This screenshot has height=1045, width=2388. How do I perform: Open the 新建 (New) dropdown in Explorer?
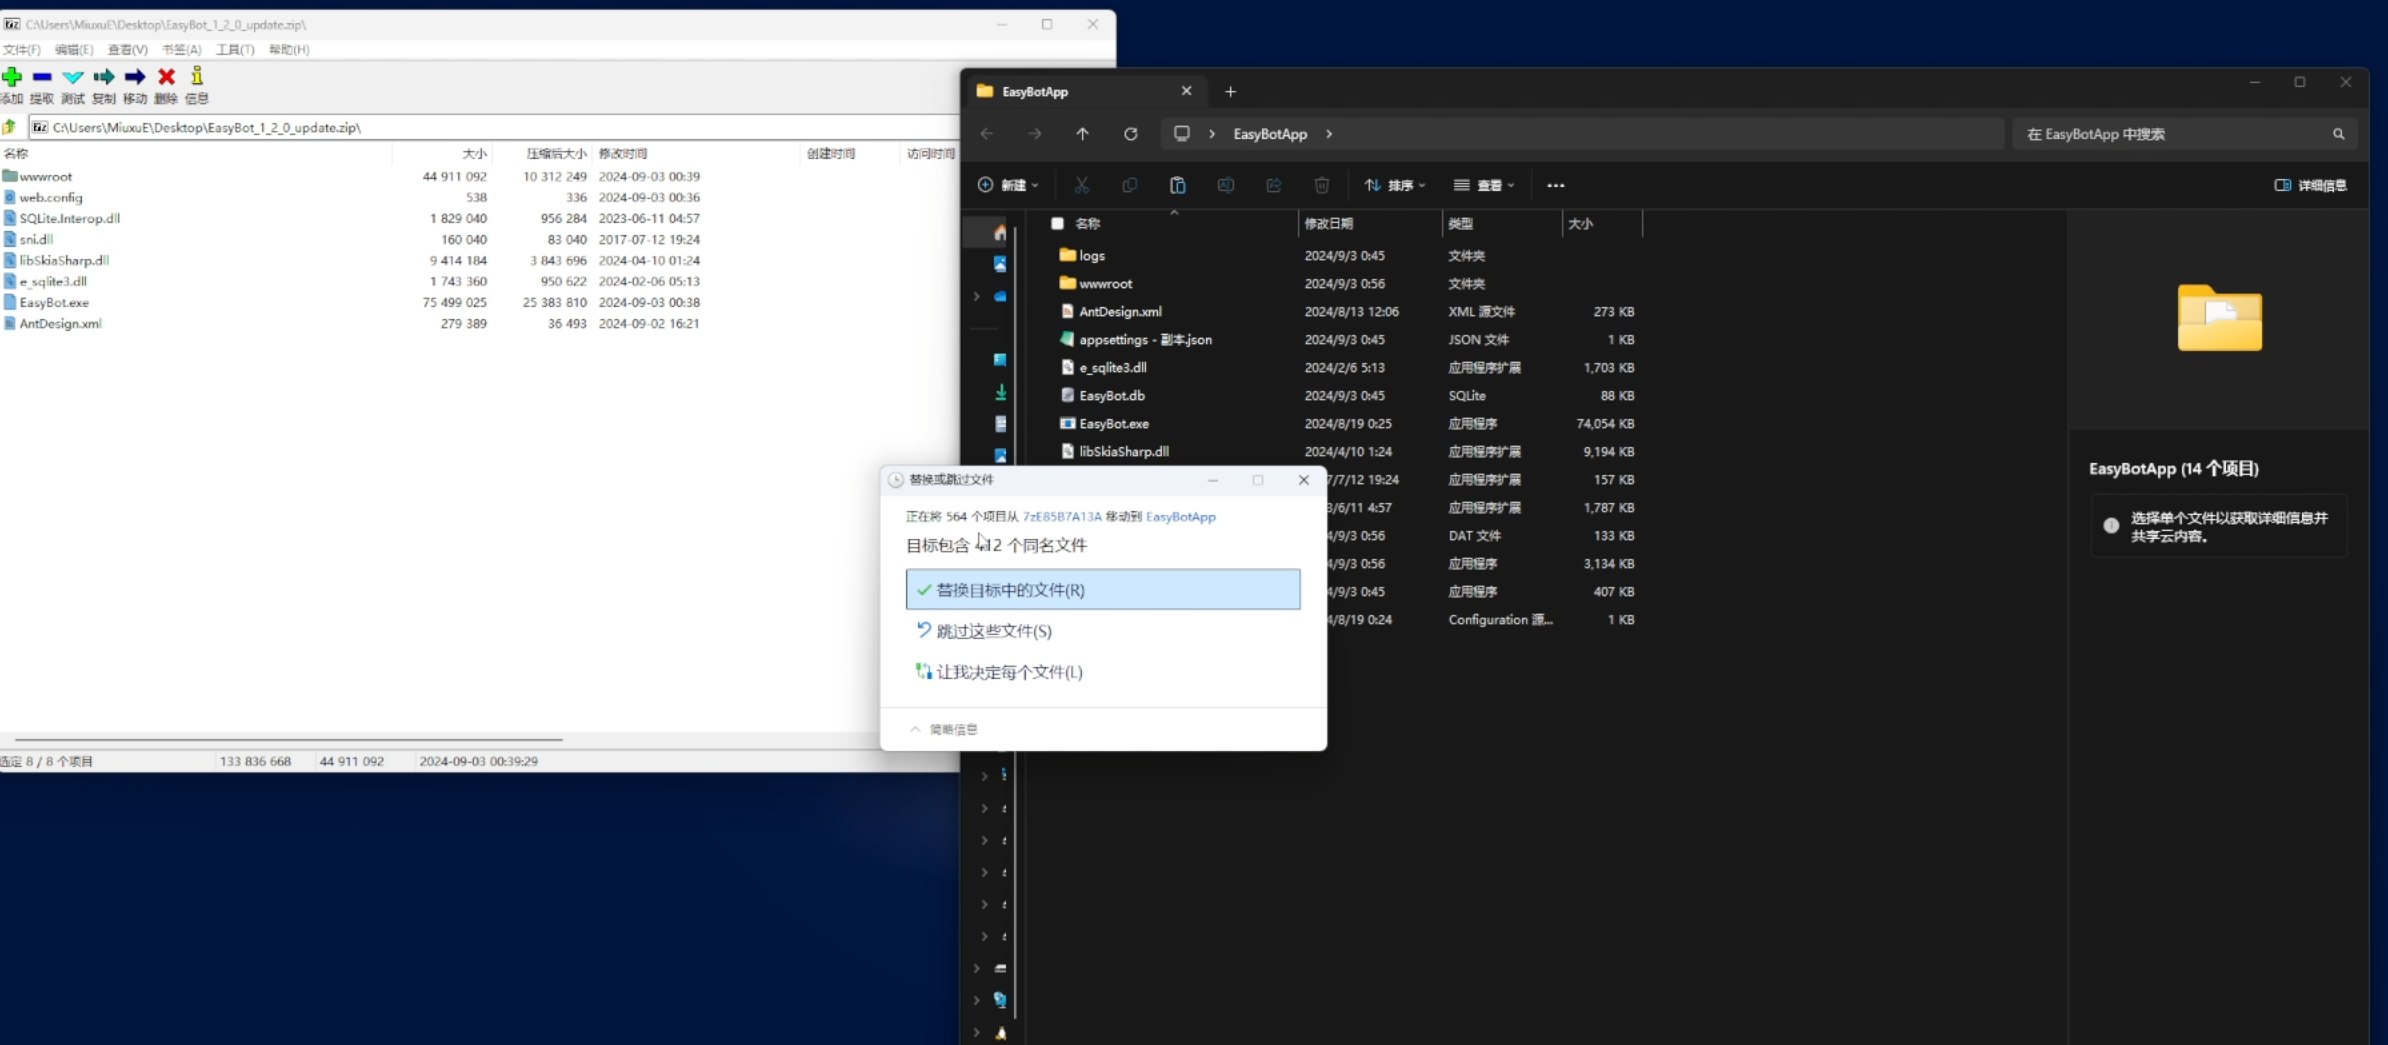click(x=1008, y=185)
